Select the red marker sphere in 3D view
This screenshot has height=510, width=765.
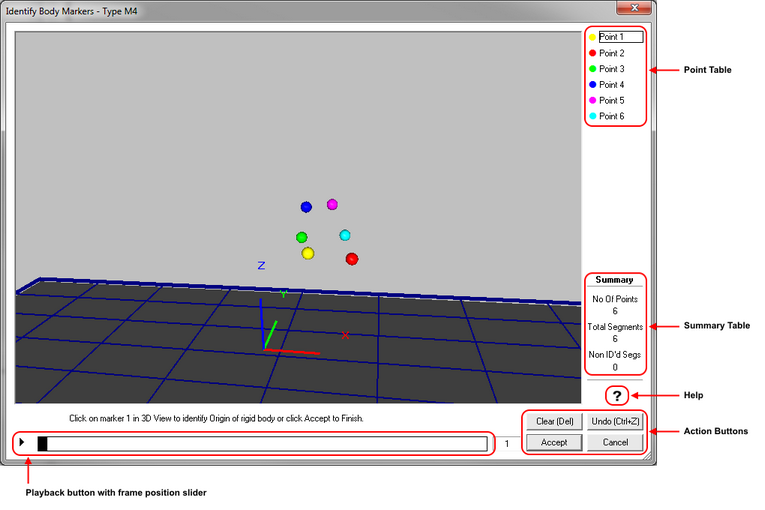352,259
